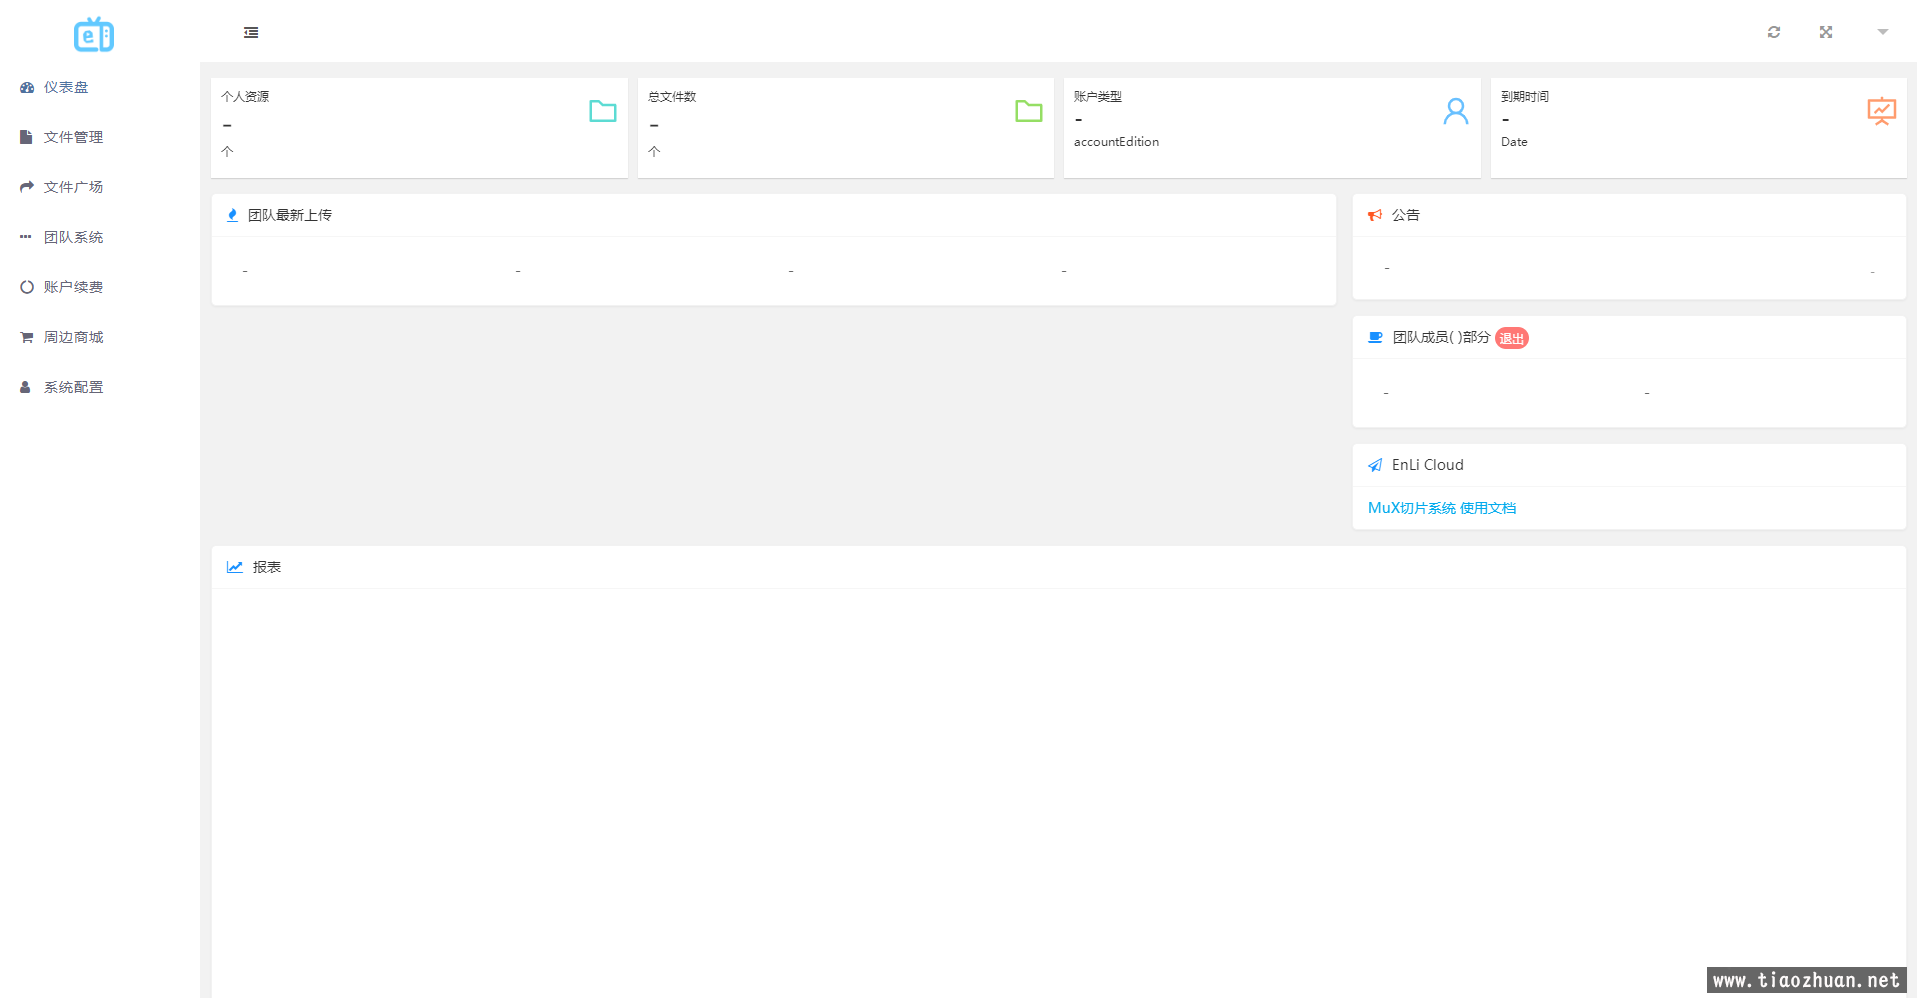The image size is (1917, 998).
Task: Click the 到期时间 chart board icon
Action: [1881, 111]
